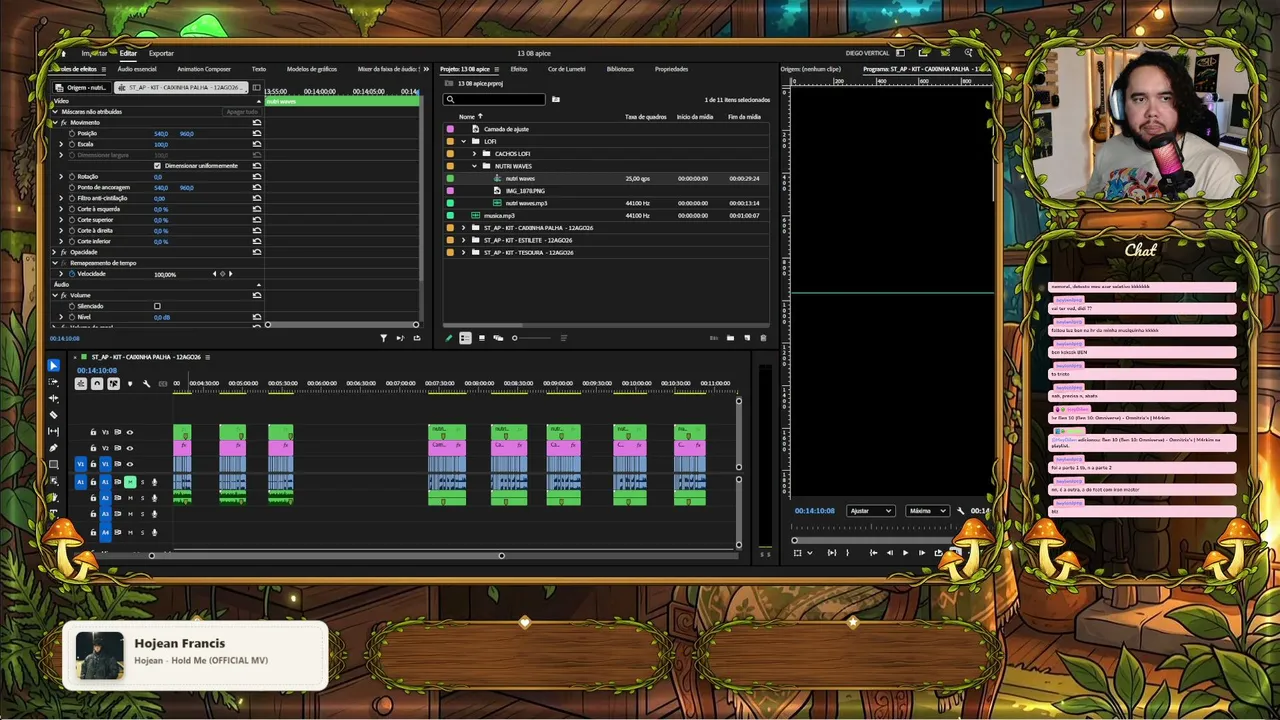Open the Cor de Lumetri tab
The height and width of the screenshot is (720, 1280).
pos(567,69)
